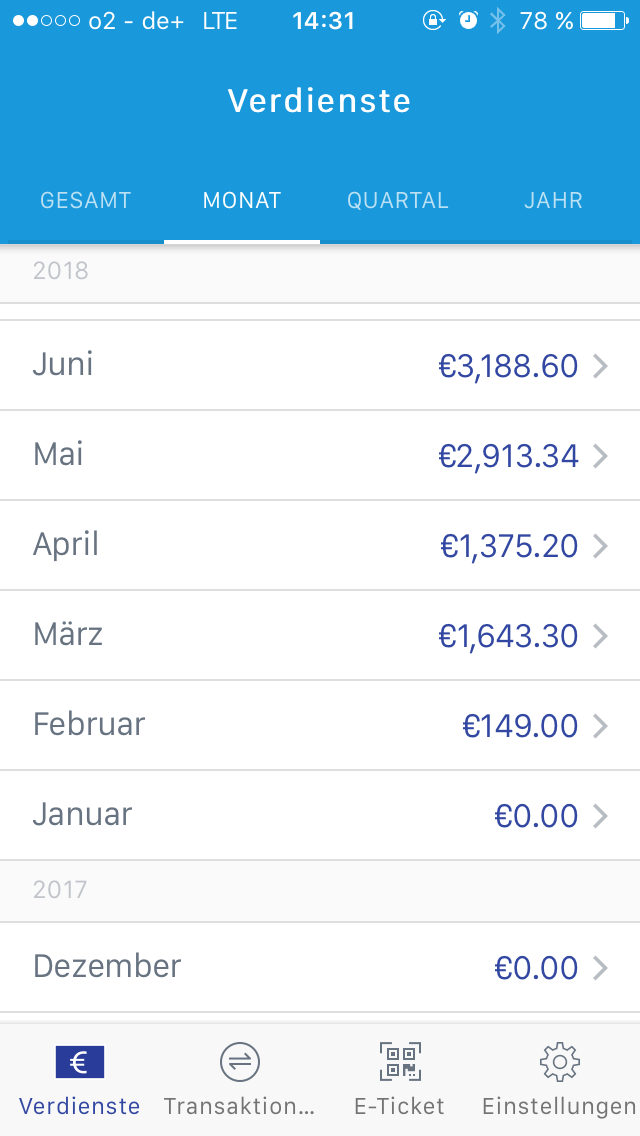Expand Mai earnings with chevron
The image size is (640, 1136).
point(600,457)
